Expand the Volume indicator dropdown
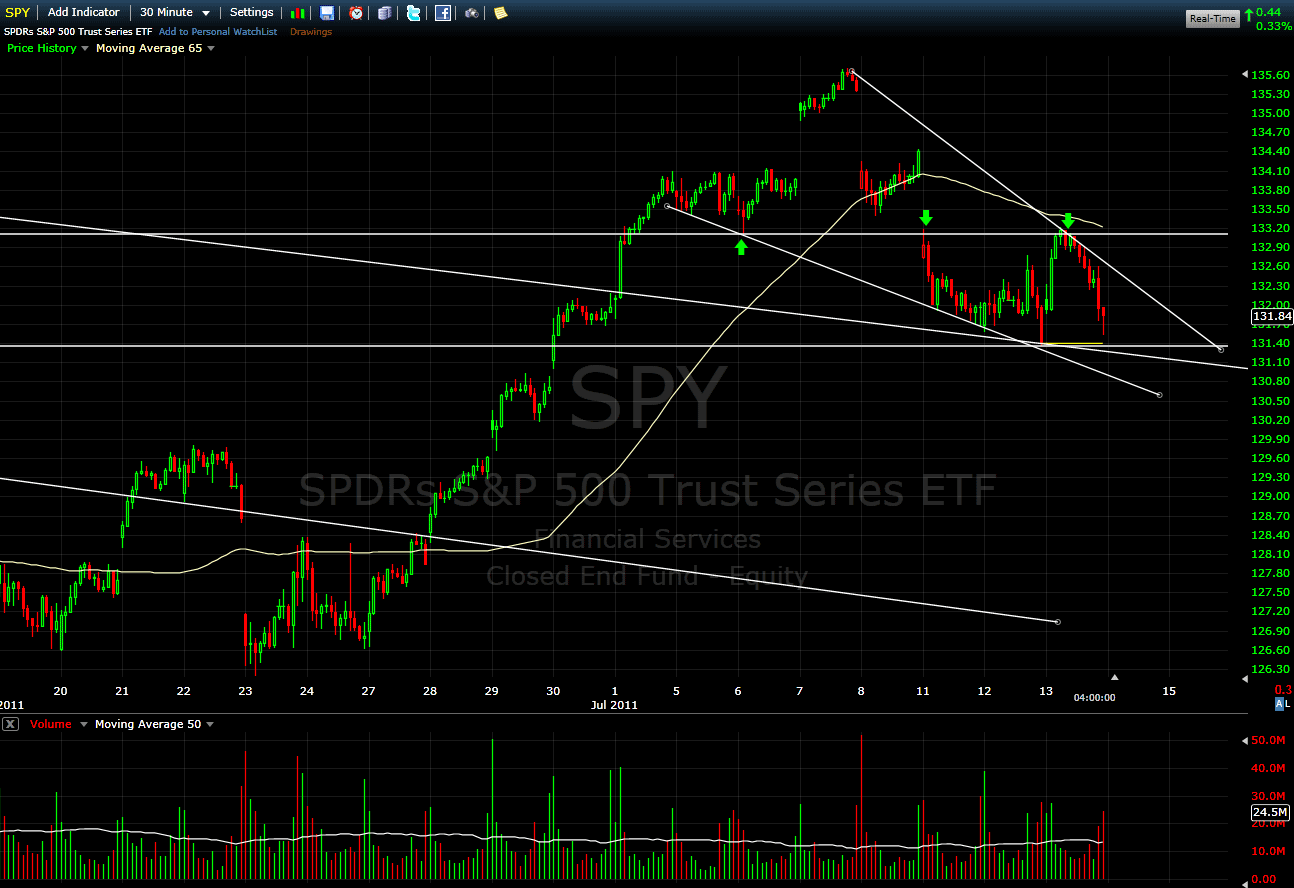1294x888 pixels. [x=83, y=724]
